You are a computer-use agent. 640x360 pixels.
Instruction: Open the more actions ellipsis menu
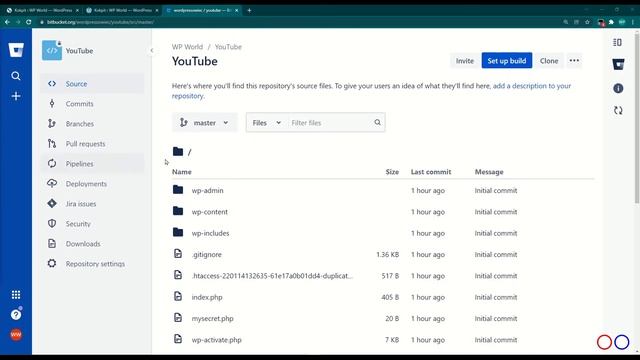click(x=574, y=61)
